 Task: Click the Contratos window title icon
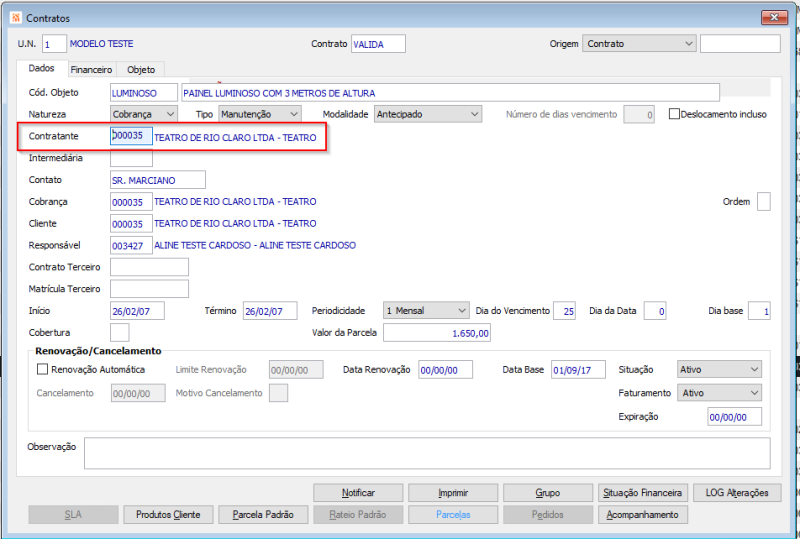pyautogui.click(x=16, y=18)
